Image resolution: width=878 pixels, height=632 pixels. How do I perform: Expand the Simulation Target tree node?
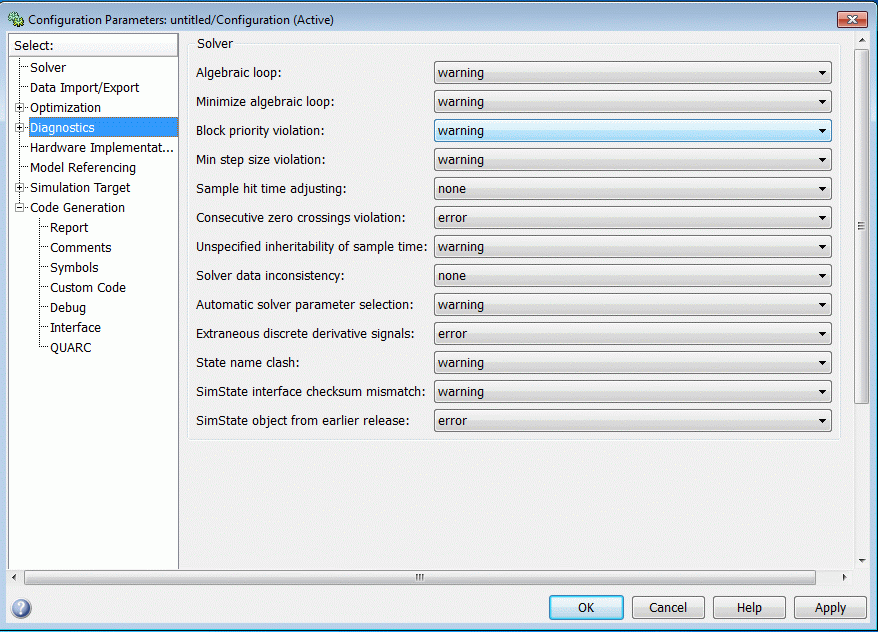point(20,188)
